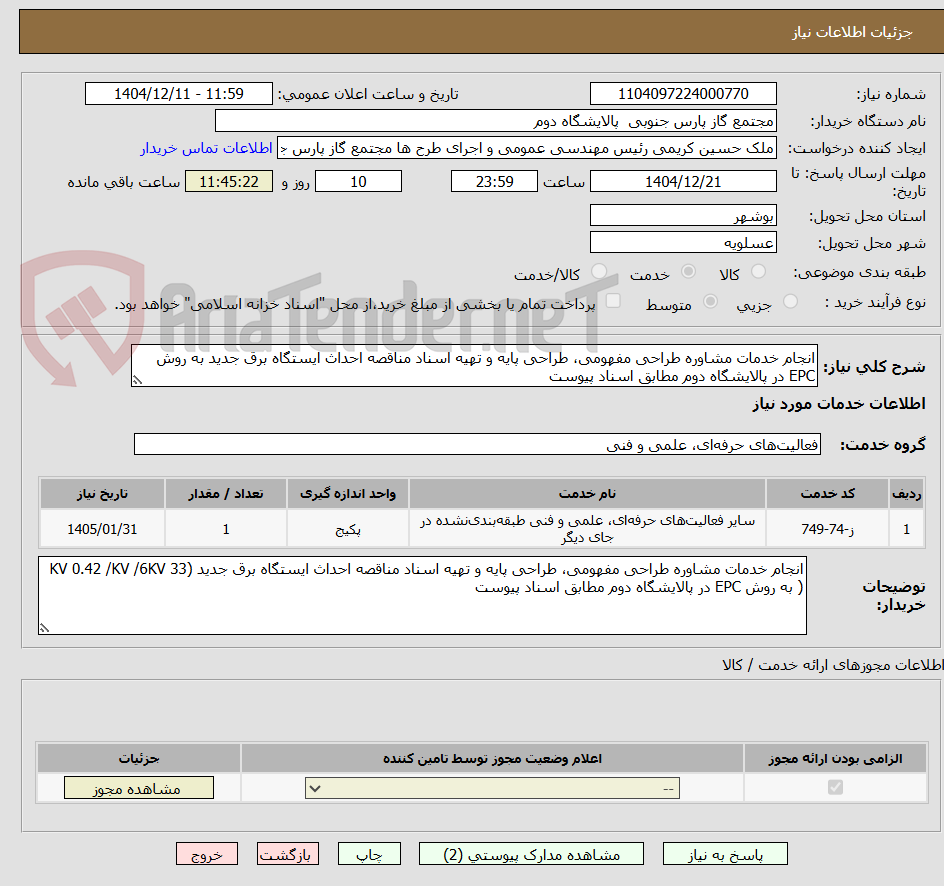
Task: Click the اعلام وضعیت مجوز توسط تامین کننده header
Action: 492,758
